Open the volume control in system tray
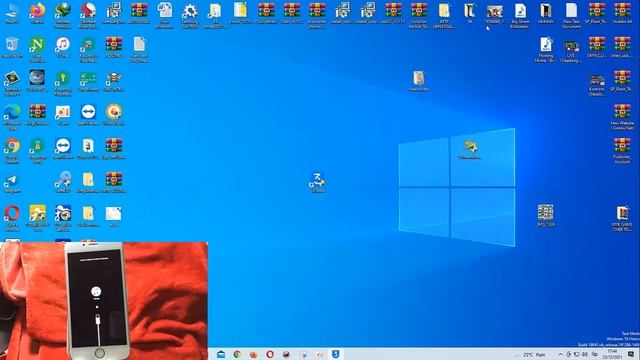This screenshot has height=360, width=640. [585, 354]
